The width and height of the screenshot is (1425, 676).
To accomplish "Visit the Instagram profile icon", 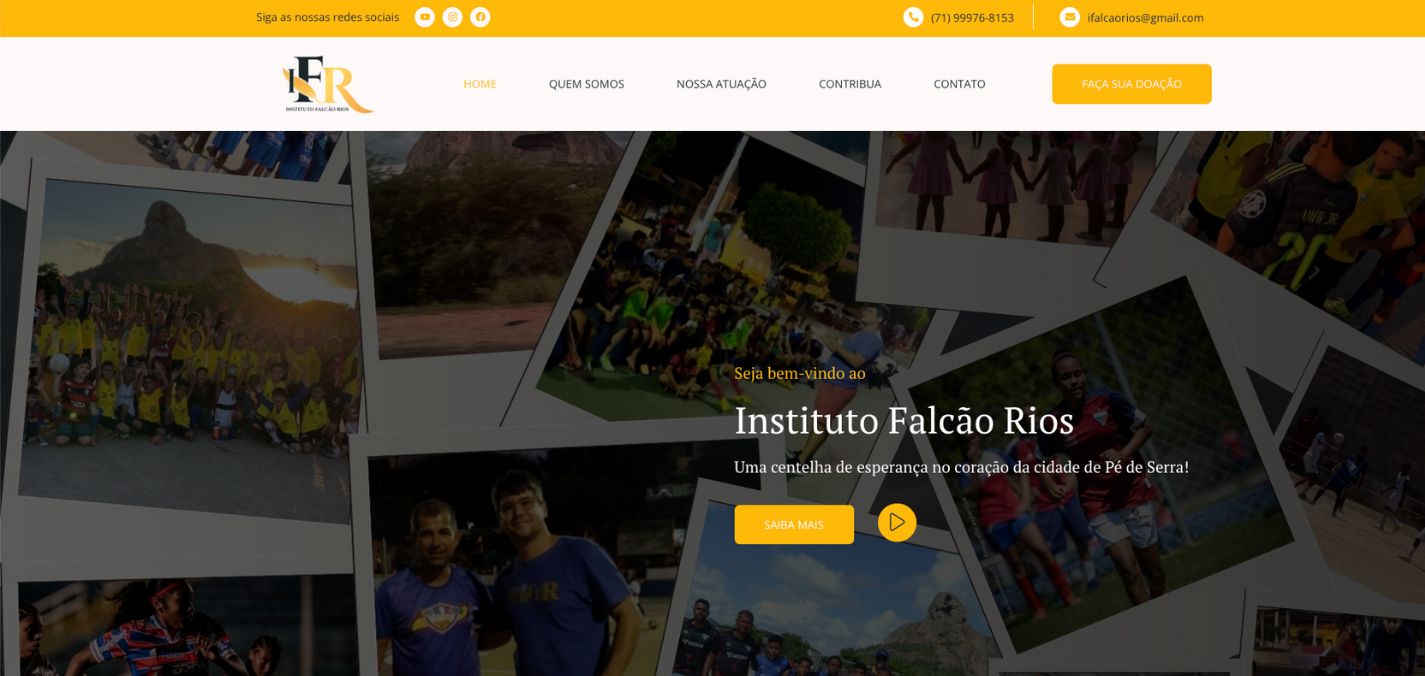I will [452, 17].
